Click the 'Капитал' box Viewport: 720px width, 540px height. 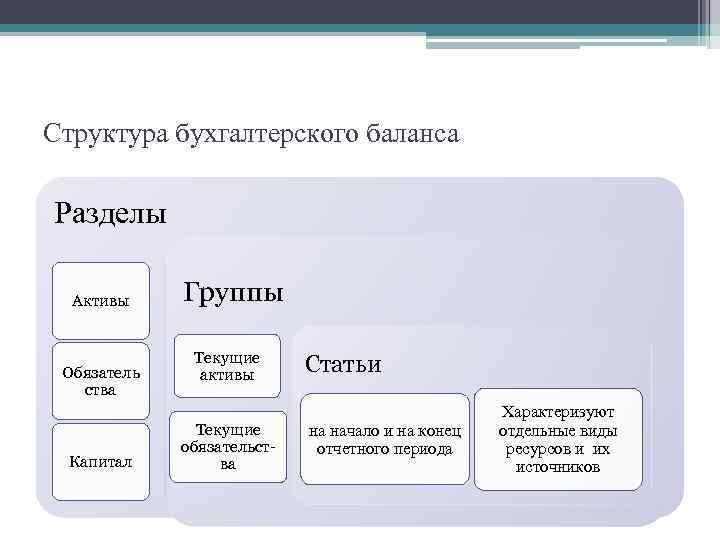click(x=101, y=461)
